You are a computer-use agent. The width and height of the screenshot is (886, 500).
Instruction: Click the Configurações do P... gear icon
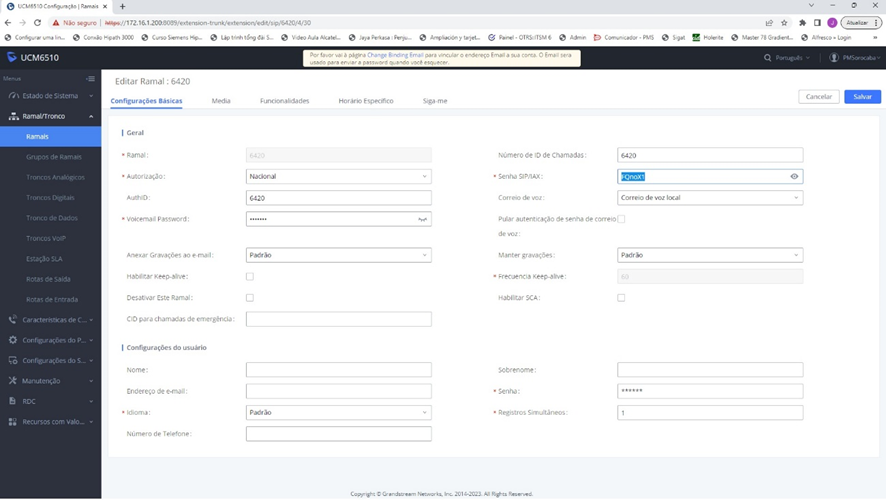13,340
